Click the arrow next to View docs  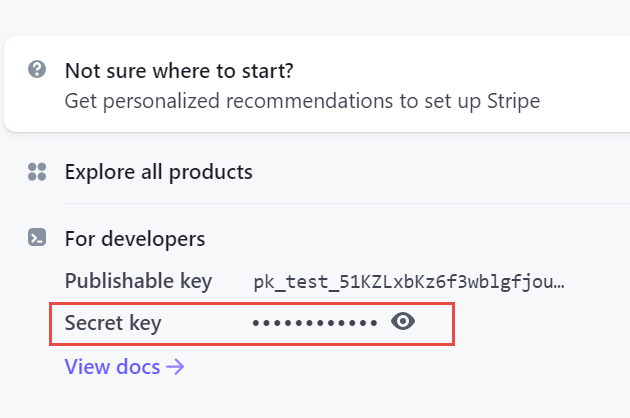tap(175, 367)
